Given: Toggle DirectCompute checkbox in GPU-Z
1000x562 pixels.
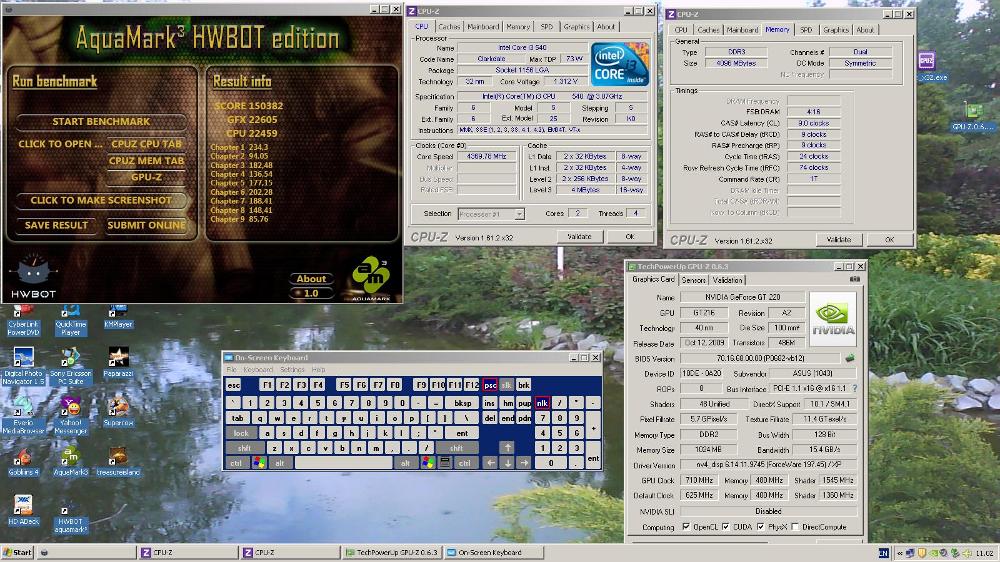Looking at the screenshot, I should coord(795,527).
